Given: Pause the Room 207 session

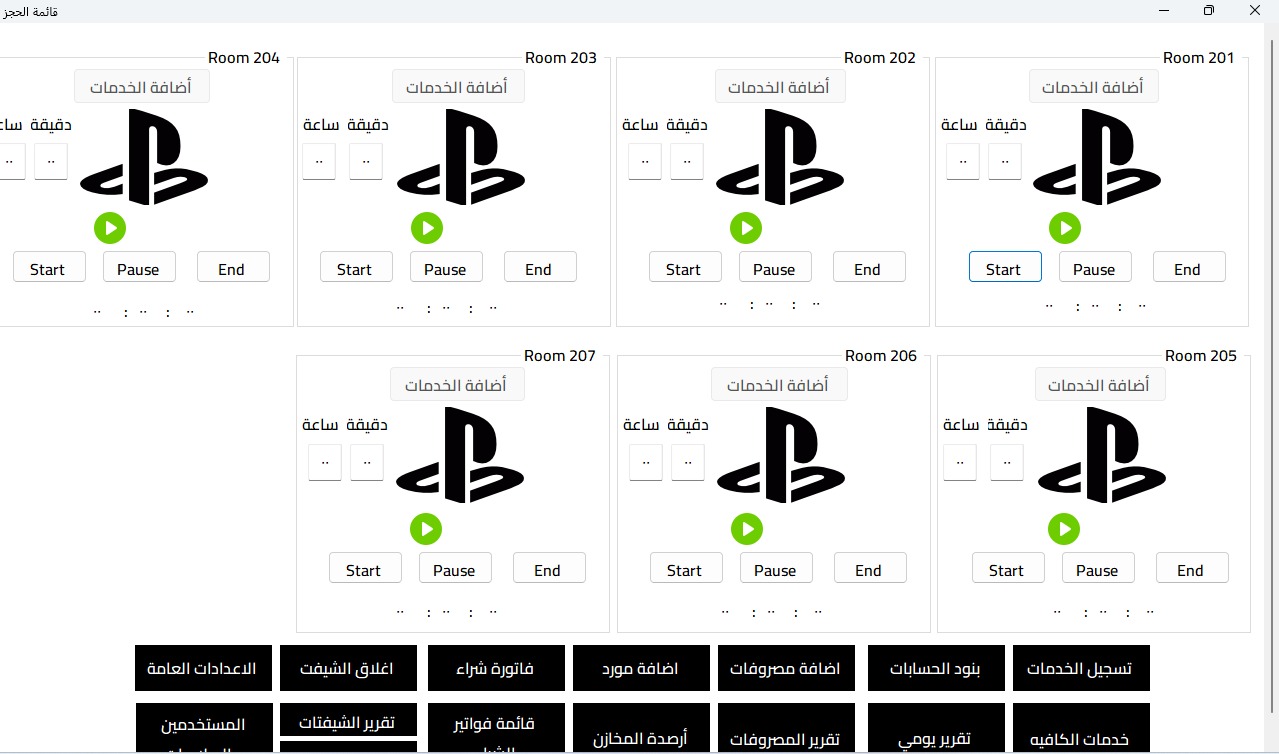Looking at the screenshot, I should (x=455, y=569).
